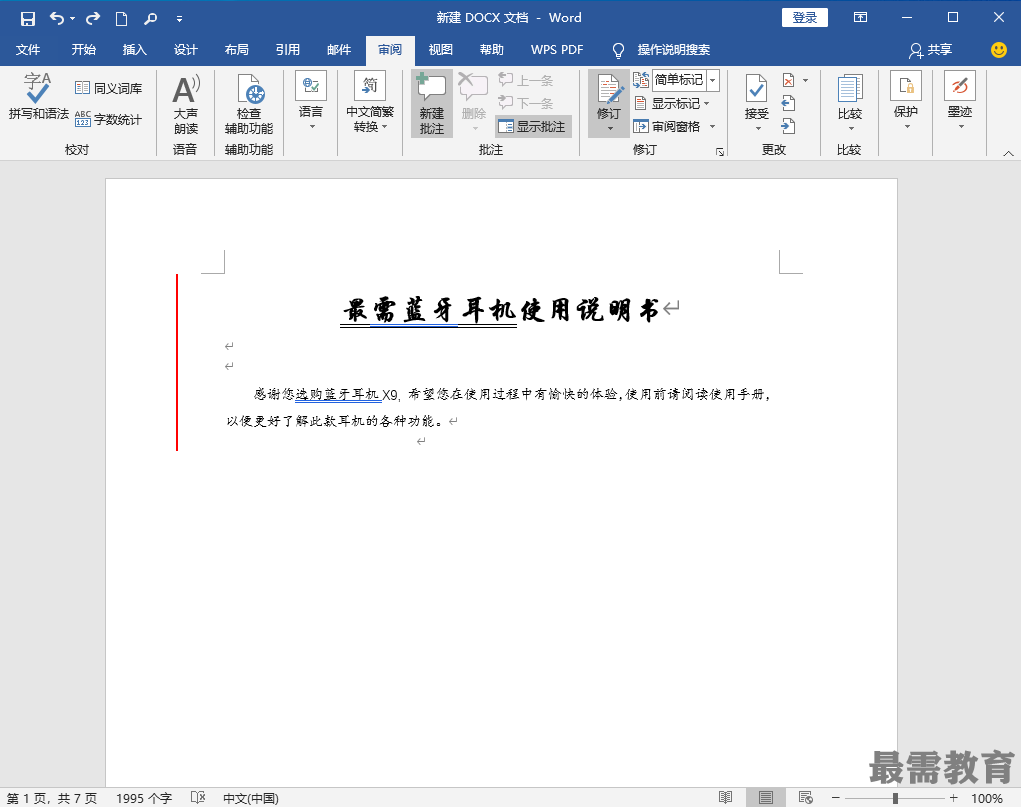Select print layout view in status bar
Viewport: 1021px width, 807px height.
click(x=766, y=797)
